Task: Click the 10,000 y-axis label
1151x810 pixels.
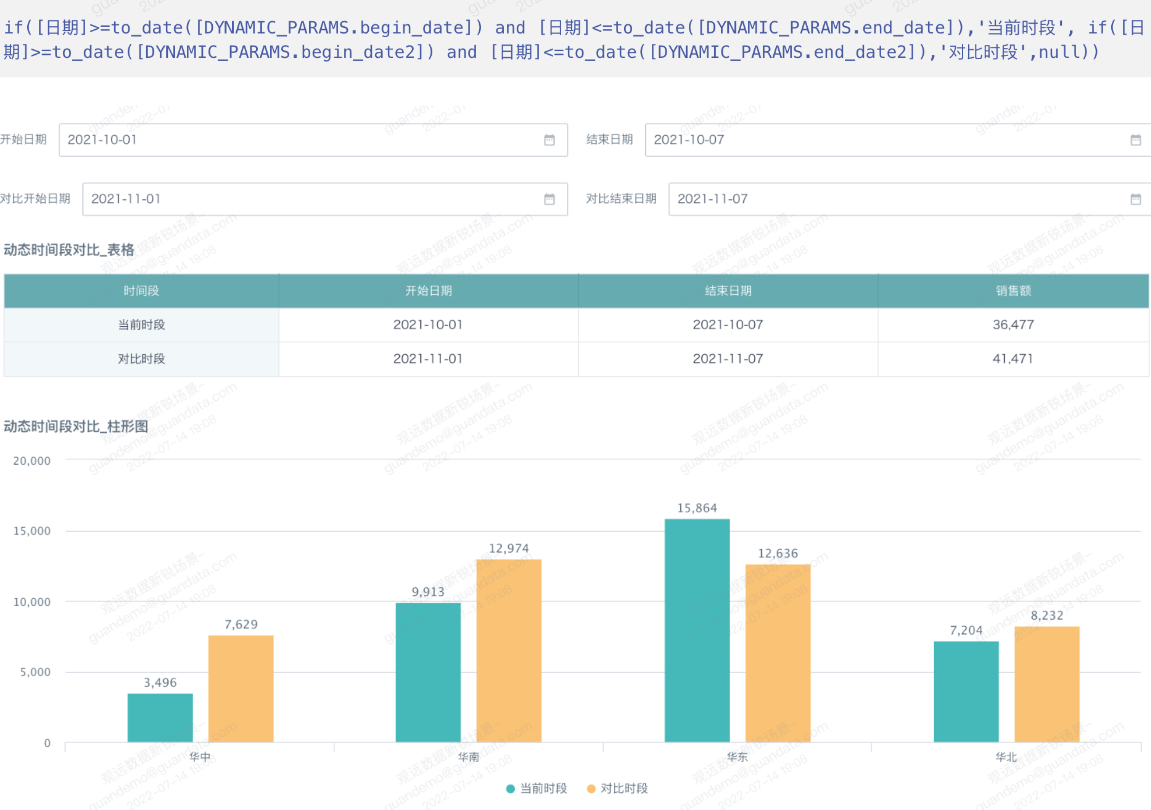Action: [32, 602]
